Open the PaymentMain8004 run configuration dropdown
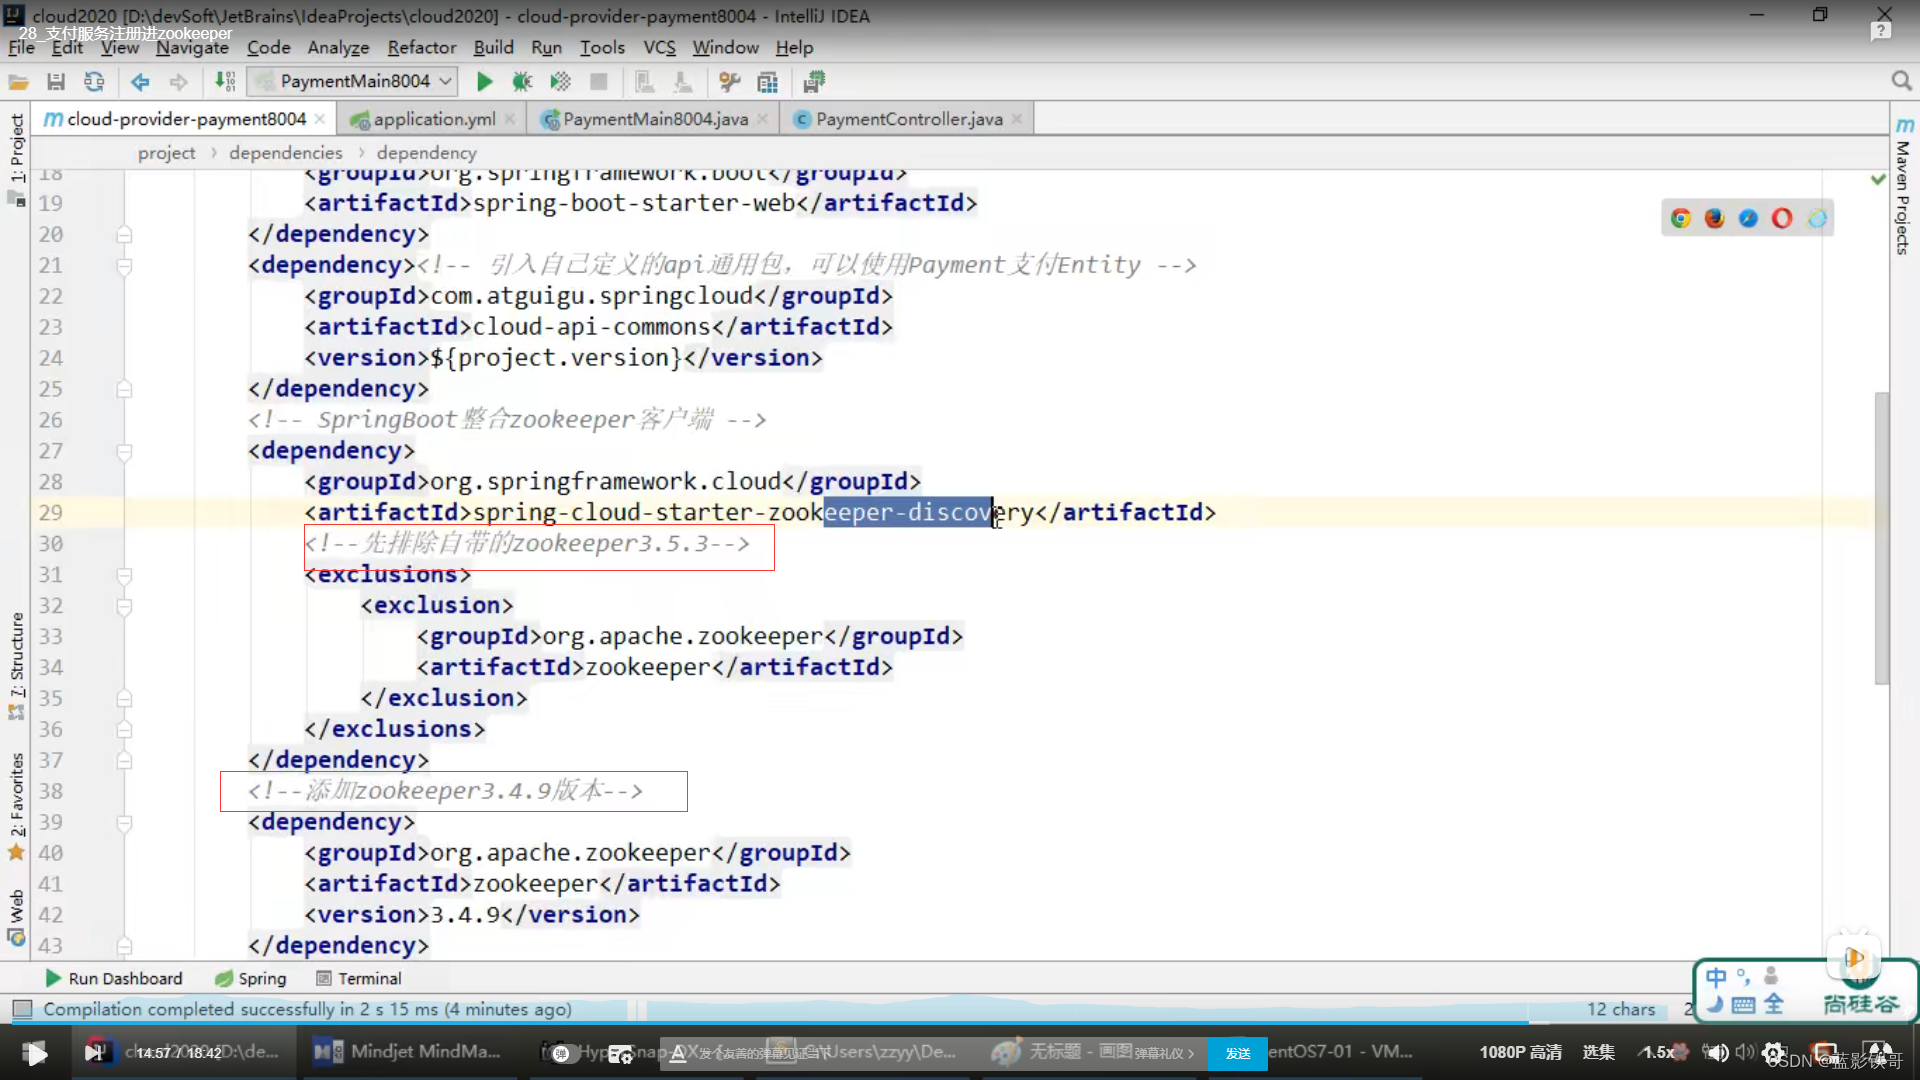The image size is (1920, 1080). coord(354,81)
